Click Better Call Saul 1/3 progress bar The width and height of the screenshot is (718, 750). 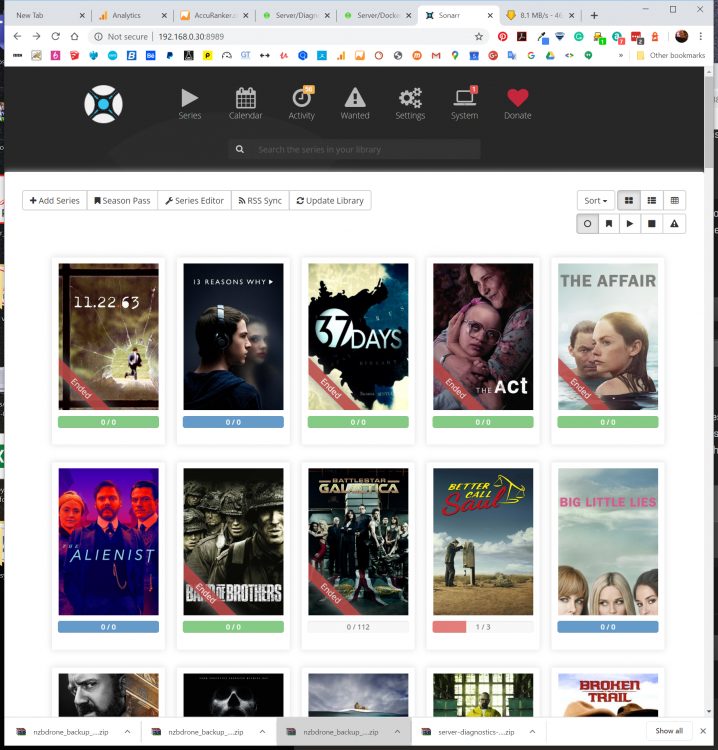click(483, 627)
